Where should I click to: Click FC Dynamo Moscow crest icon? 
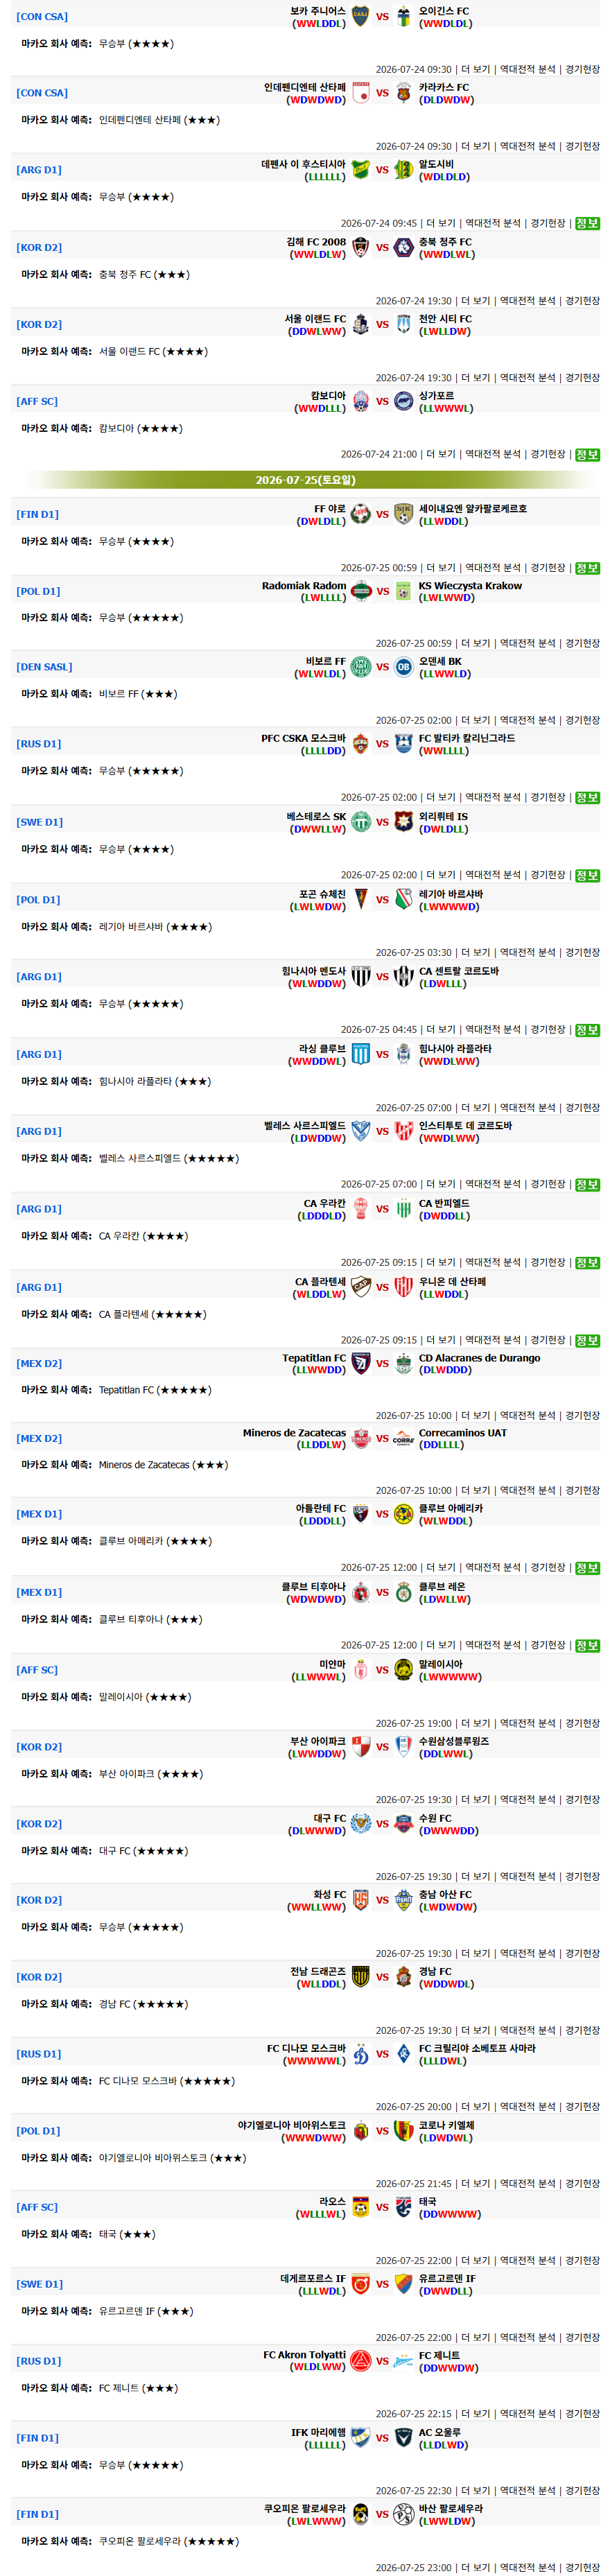click(x=360, y=2053)
